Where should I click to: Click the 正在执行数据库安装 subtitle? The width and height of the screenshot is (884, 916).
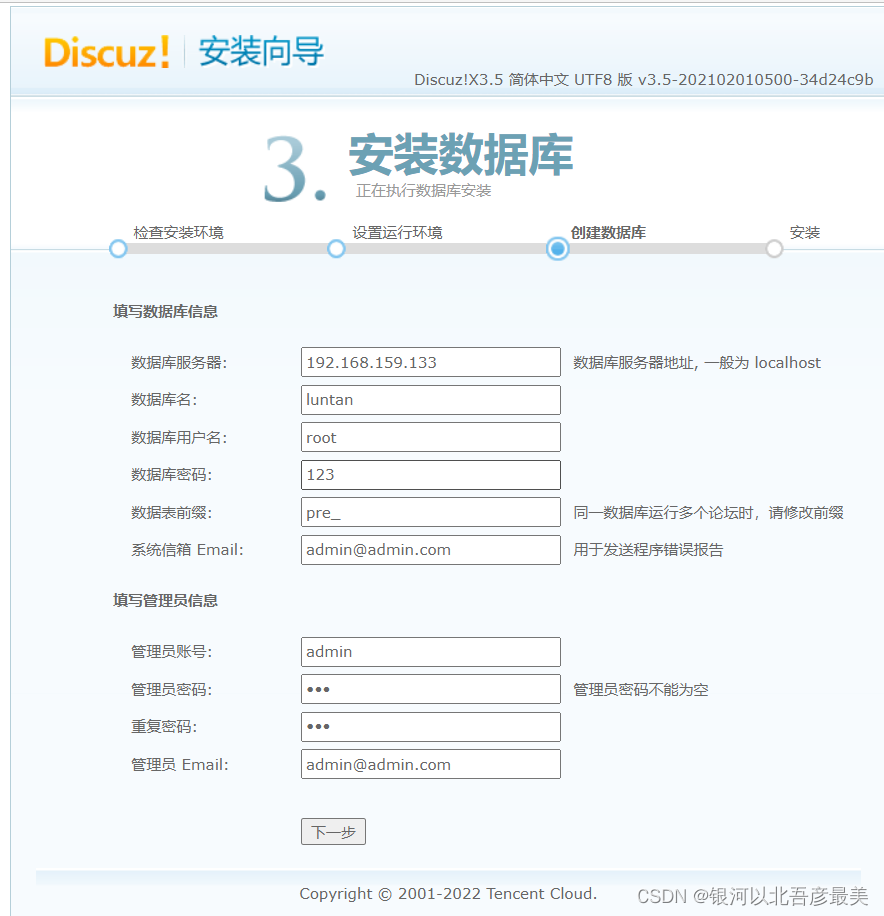424,190
